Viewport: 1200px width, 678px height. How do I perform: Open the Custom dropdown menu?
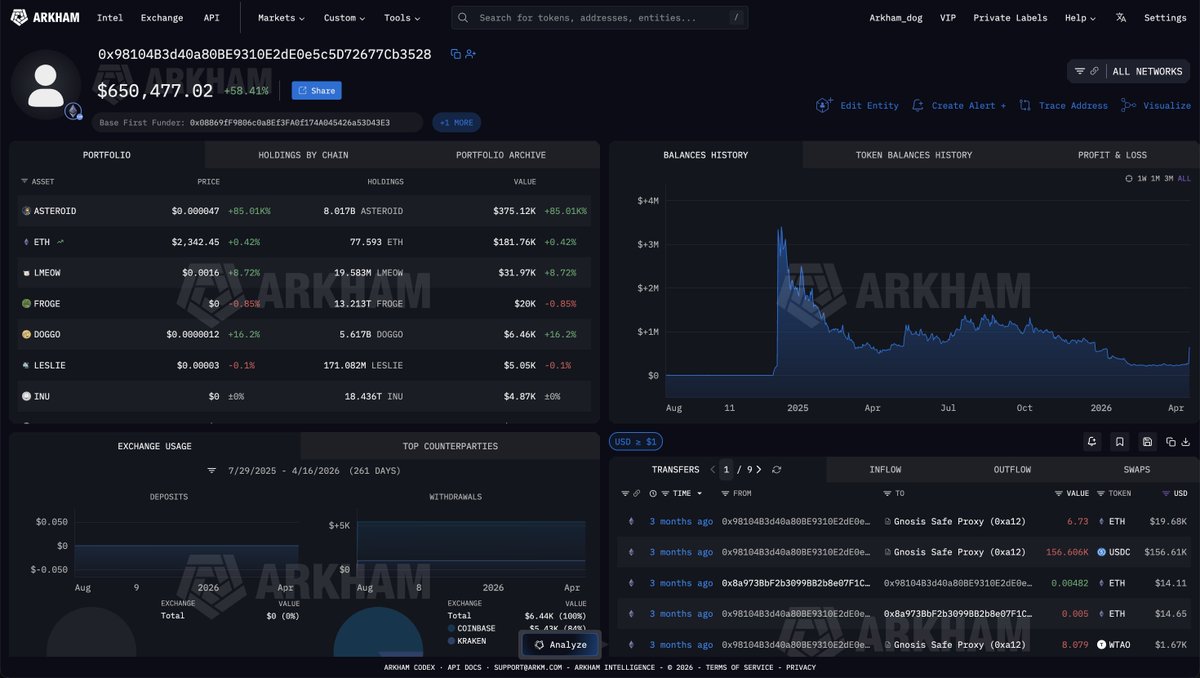[344, 18]
